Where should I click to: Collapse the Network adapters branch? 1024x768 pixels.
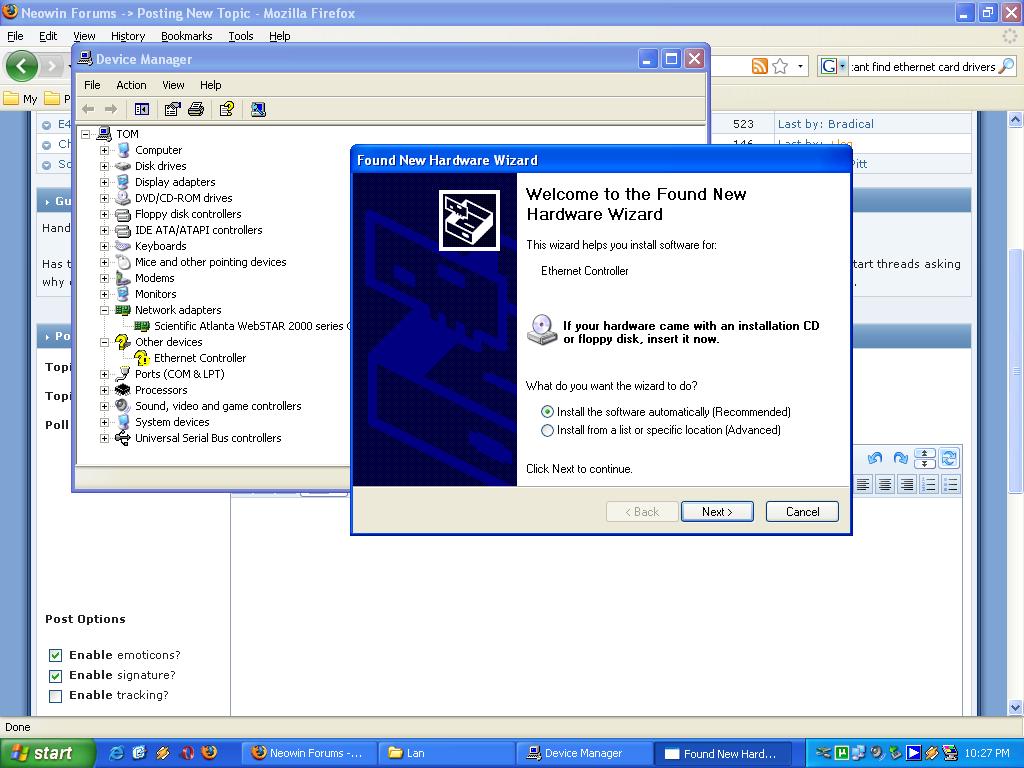[106, 310]
